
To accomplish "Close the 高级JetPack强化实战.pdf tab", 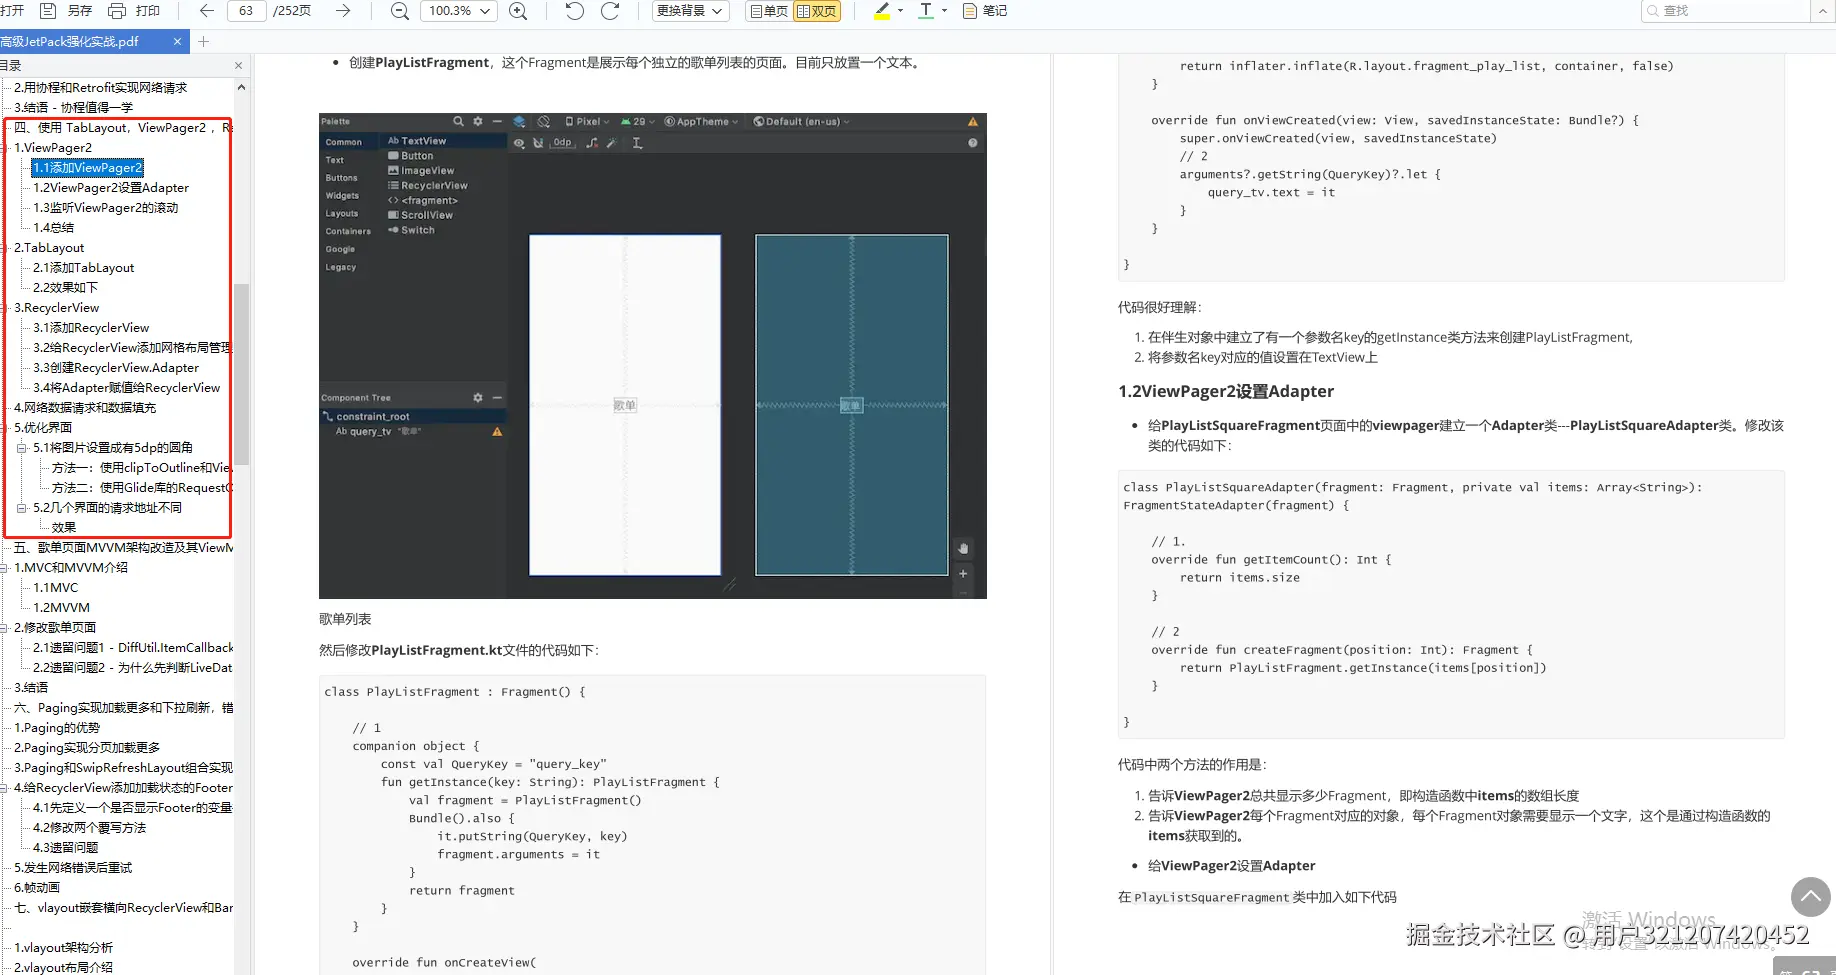I will (x=177, y=42).
